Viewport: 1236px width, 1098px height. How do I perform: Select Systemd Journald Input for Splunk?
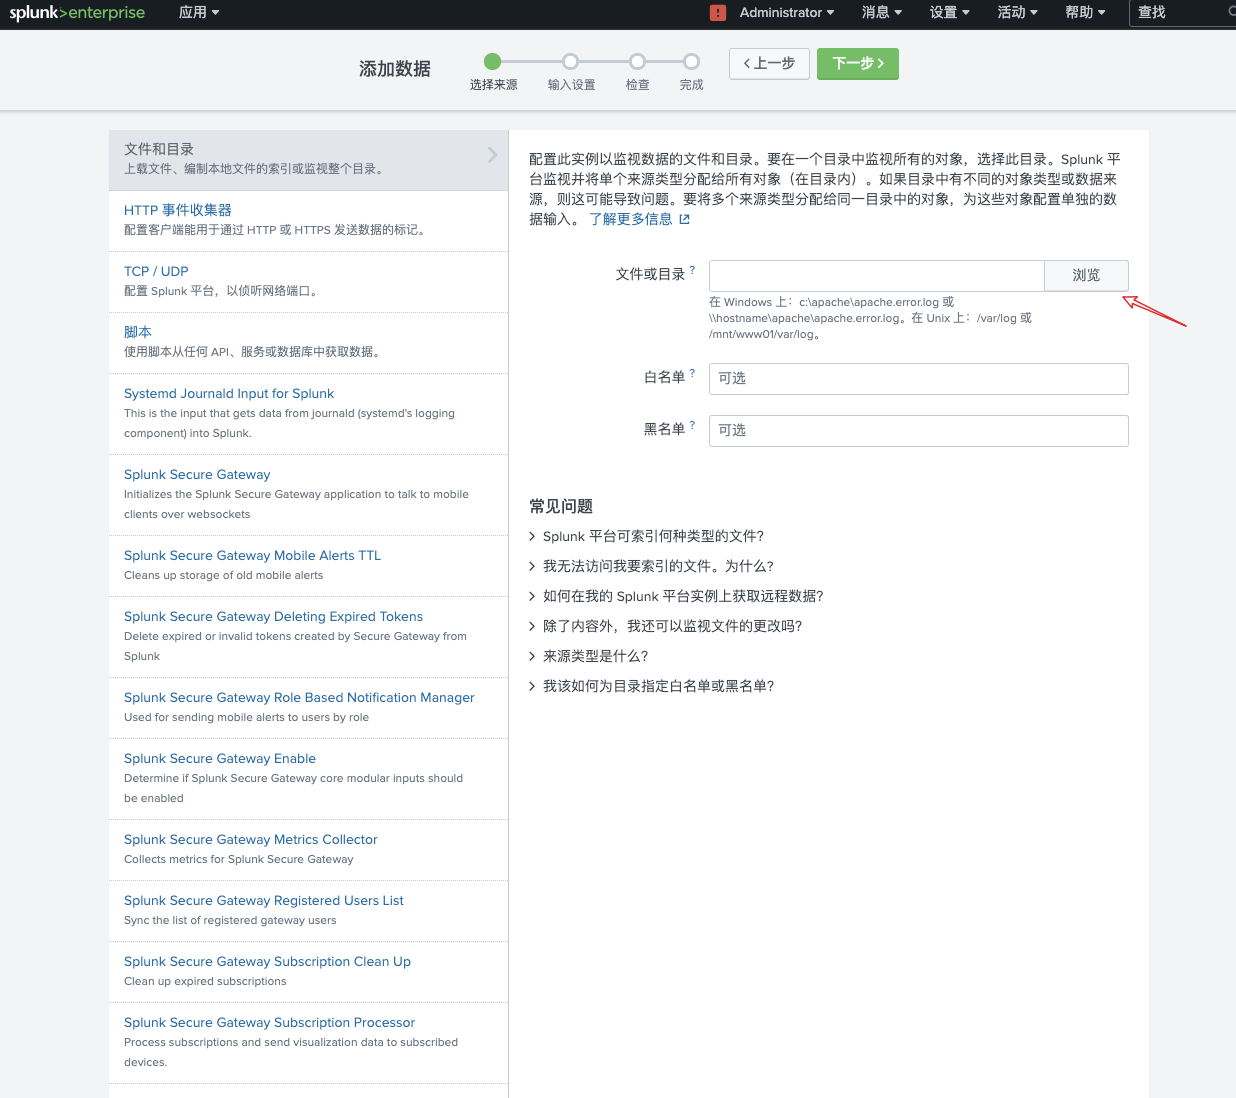click(x=308, y=414)
